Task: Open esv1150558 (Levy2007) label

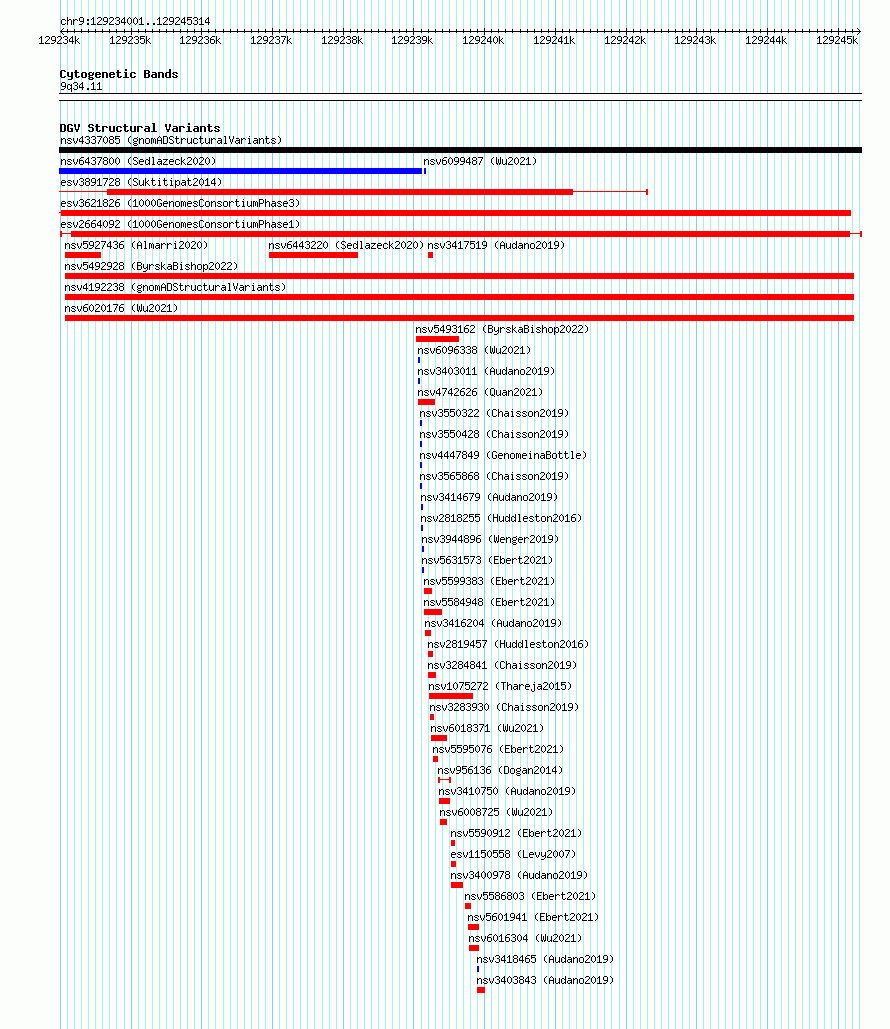Action: 513,854
